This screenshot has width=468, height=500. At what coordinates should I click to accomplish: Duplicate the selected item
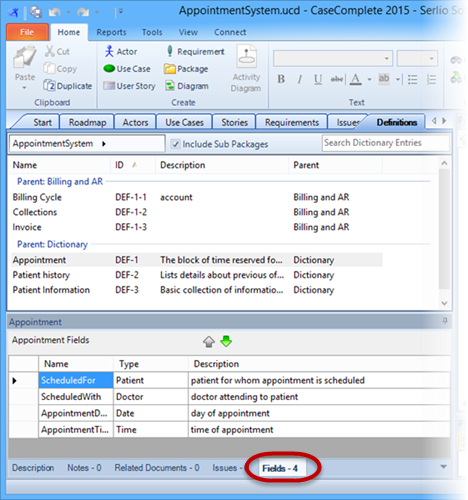click(x=68, y=86)
